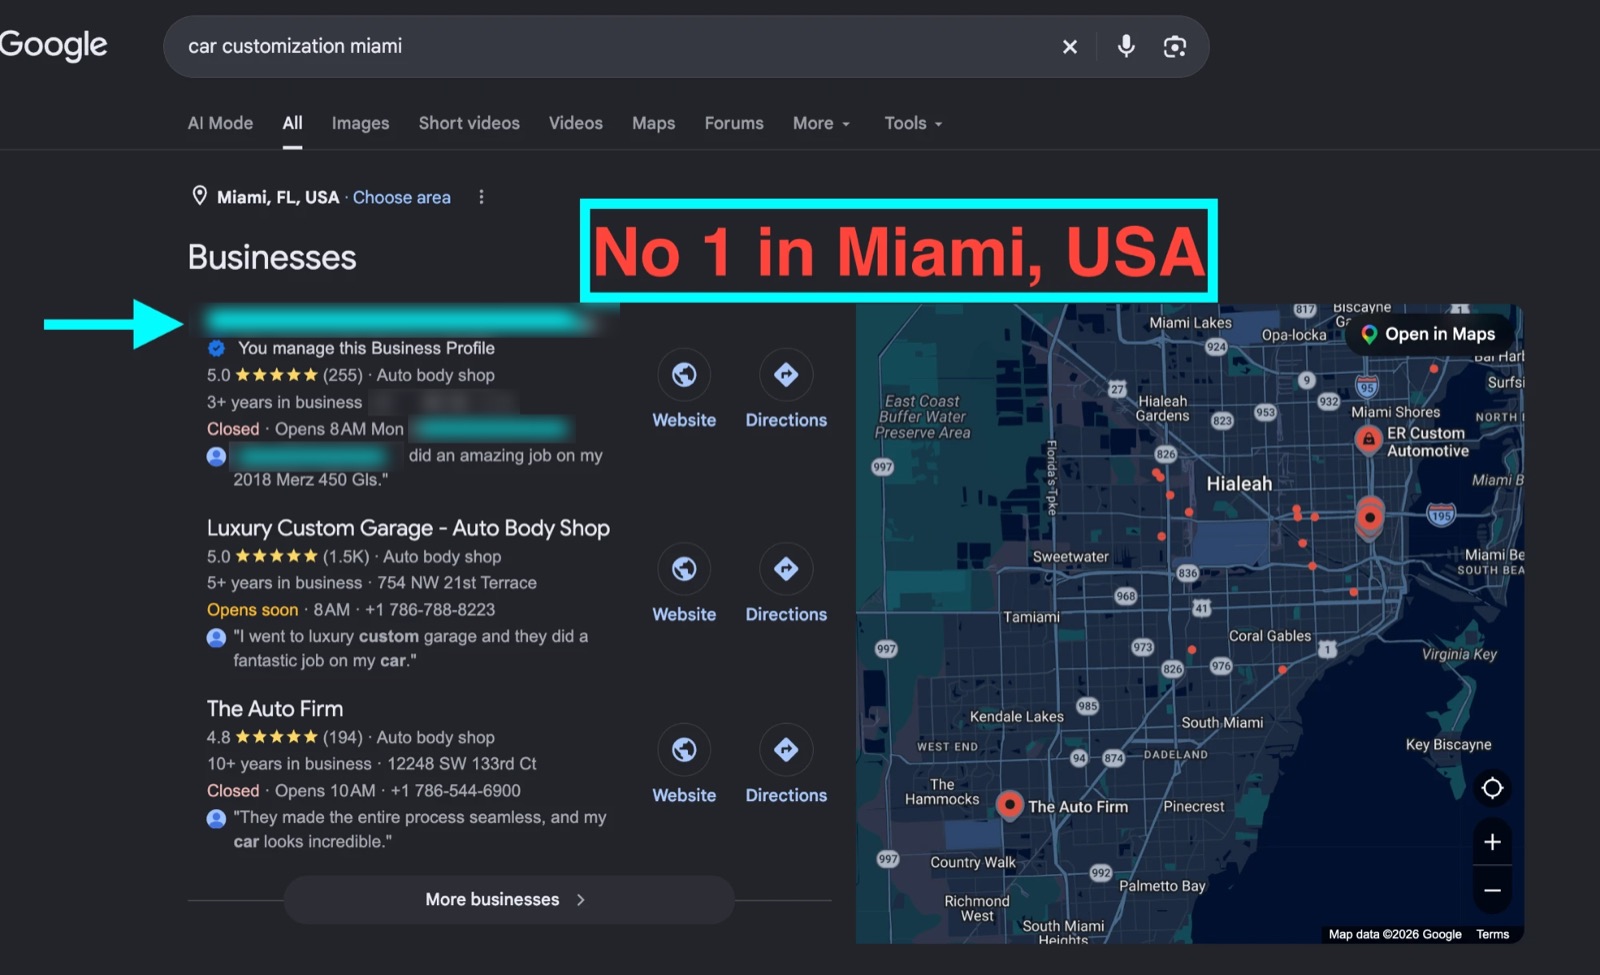This screenshot has width=1600, height=975.
Task: Open Website for the first blurred business
Action: point(684,390)
